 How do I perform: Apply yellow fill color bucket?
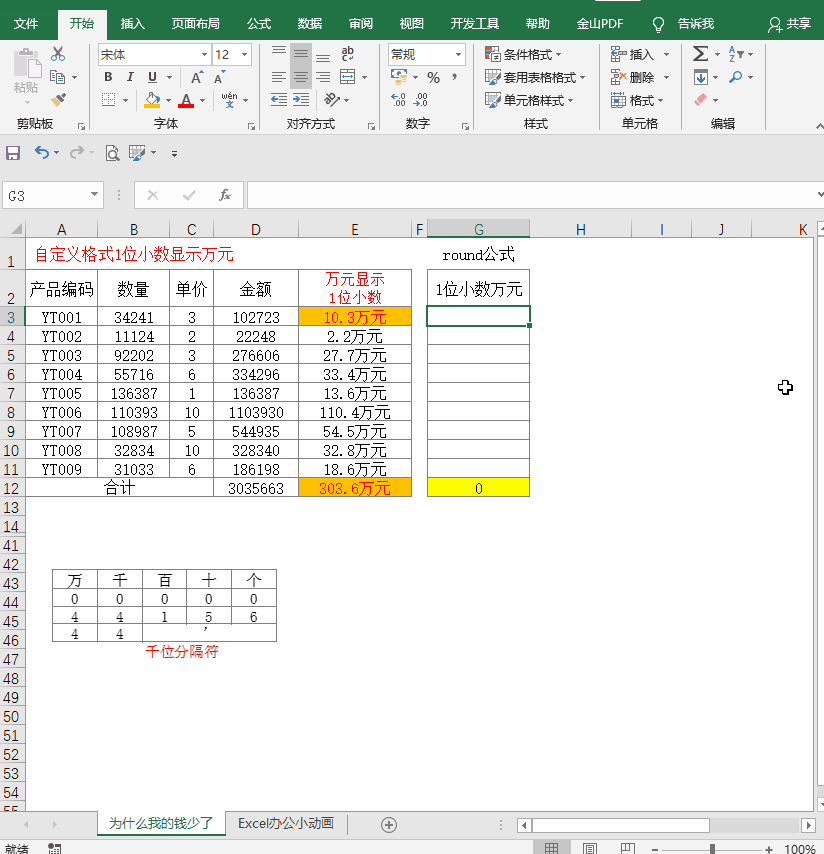click(152, 100)
